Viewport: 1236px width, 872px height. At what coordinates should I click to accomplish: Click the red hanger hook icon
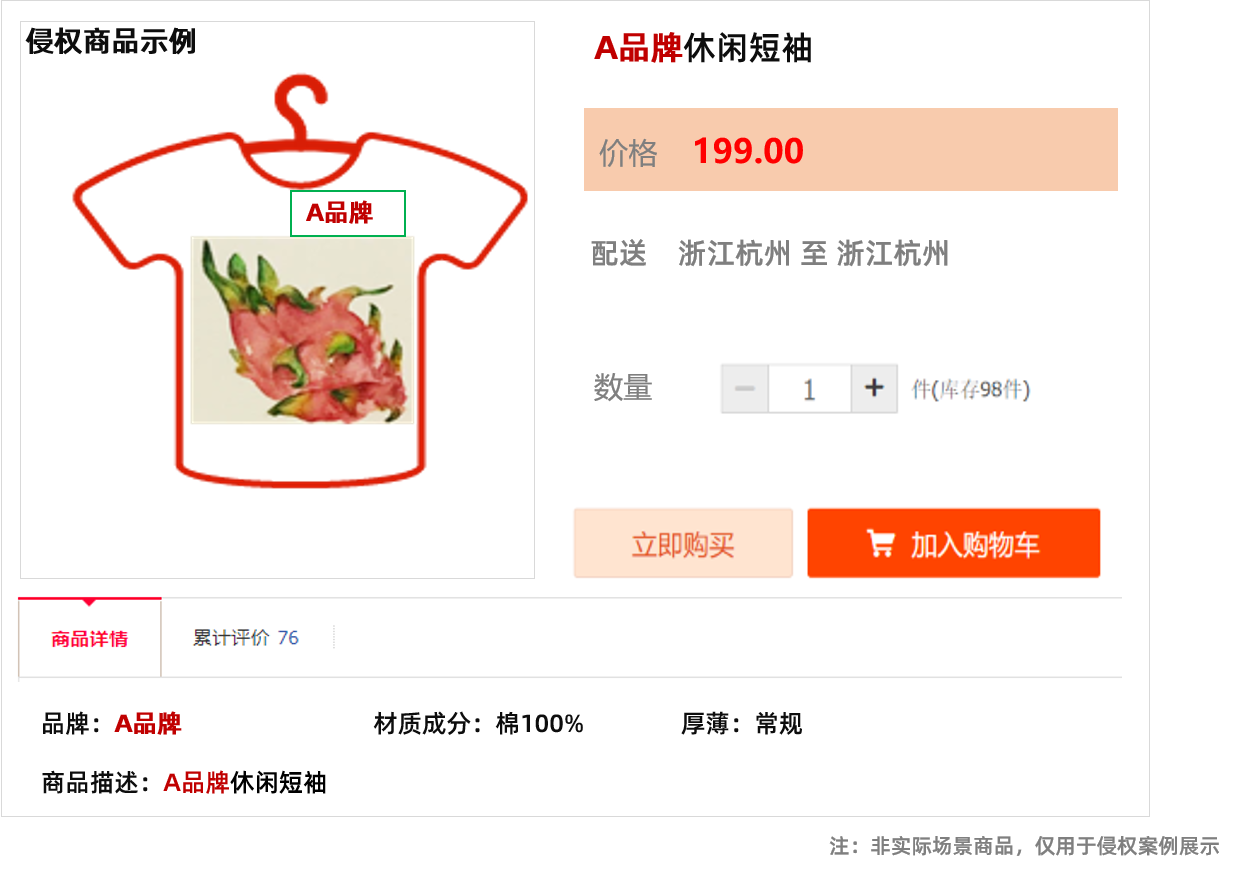(x=302, y=110)
